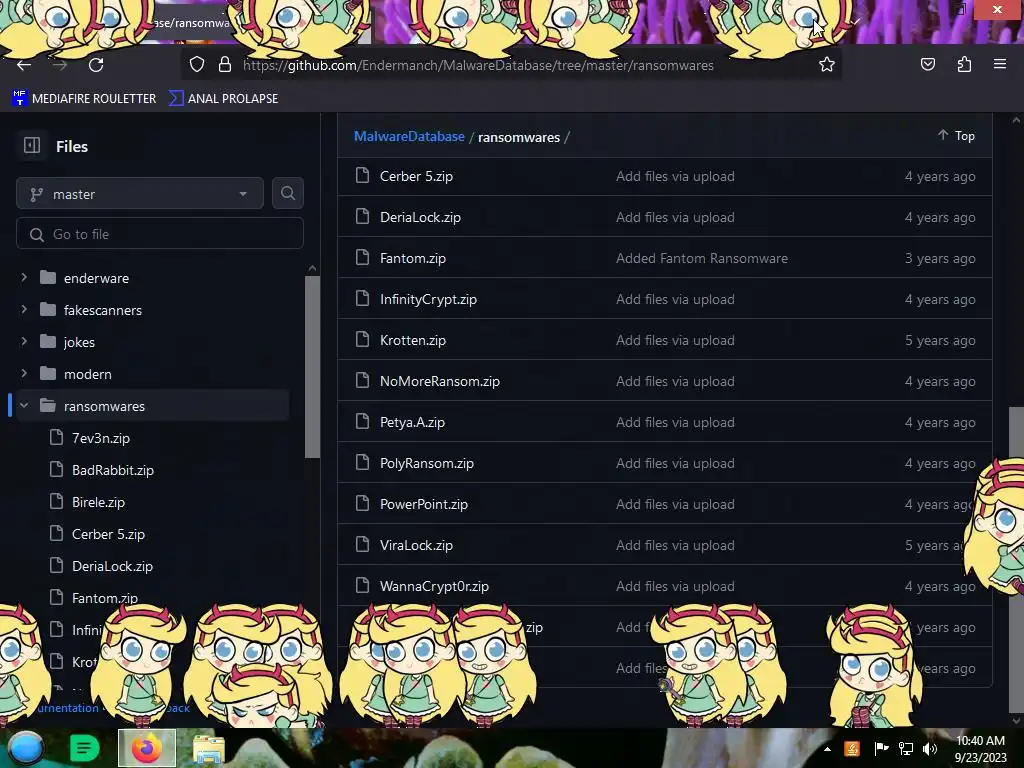Click file icon of 7ev3n.zip in tree
The width and height of the screenshot is (1024, 768).
click(57, 437)
